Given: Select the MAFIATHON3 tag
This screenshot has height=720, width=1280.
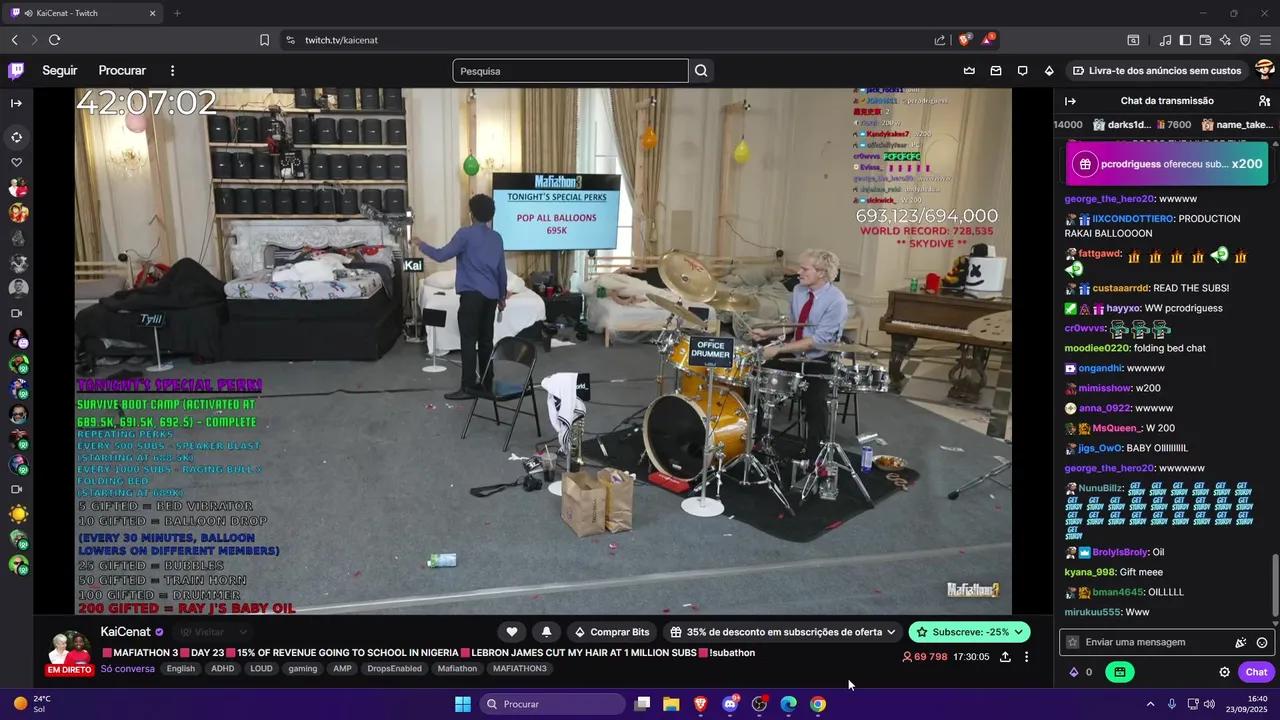Looking at the screenshot, I should click(520, 669).
